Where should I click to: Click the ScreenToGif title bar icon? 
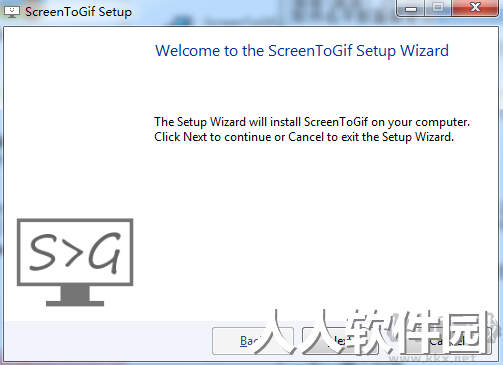pos(12,12)
